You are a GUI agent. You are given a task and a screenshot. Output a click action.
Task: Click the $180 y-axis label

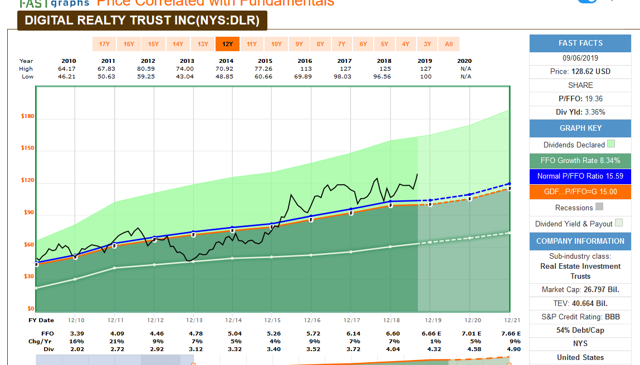coord(27,116)
